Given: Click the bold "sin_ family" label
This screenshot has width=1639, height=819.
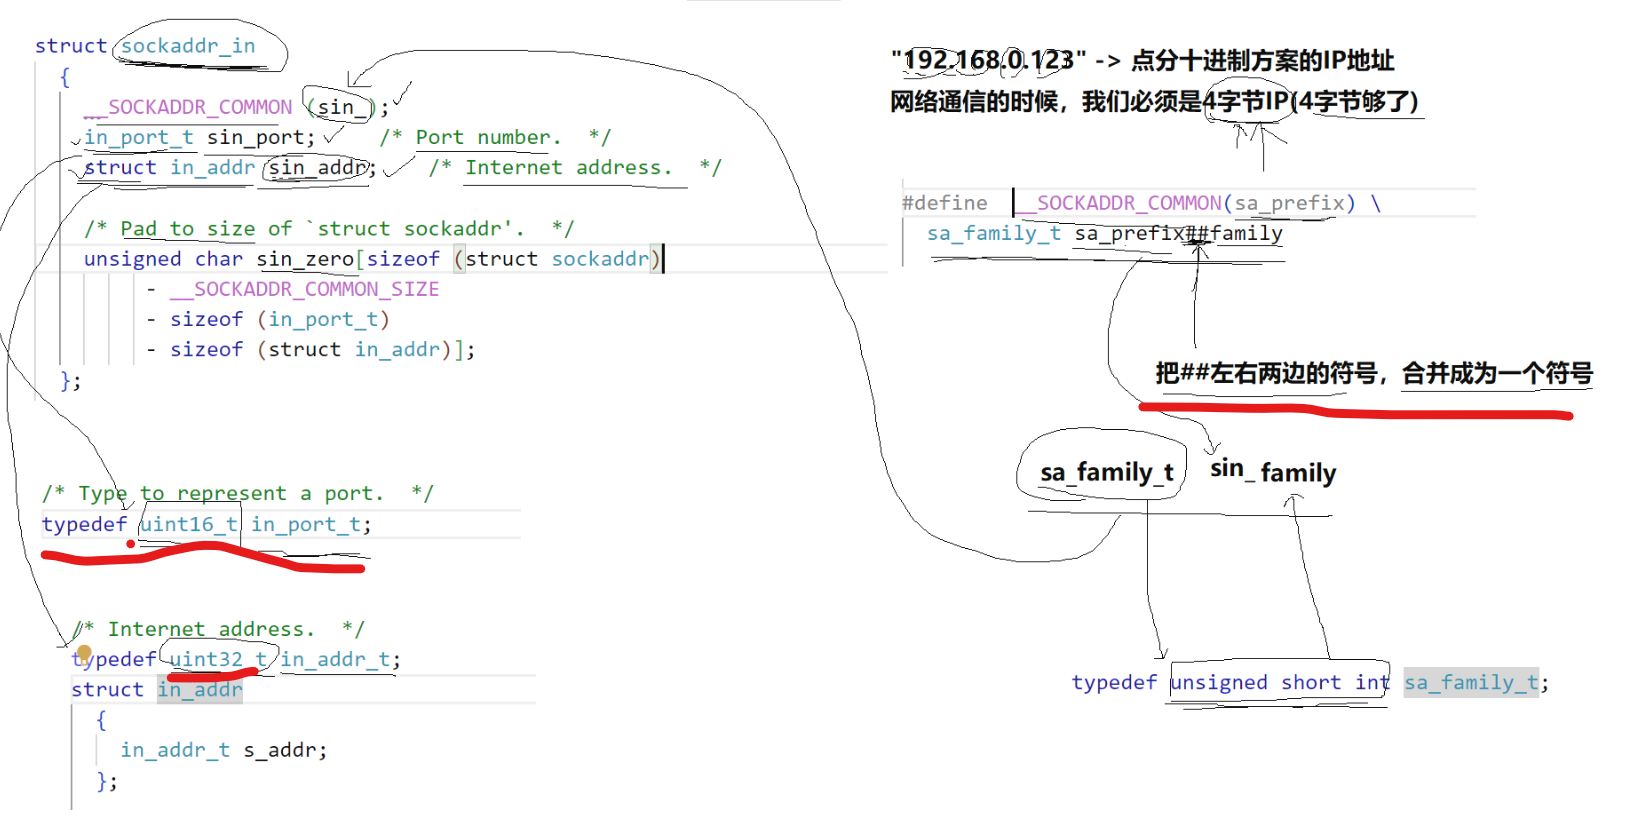Looking at the screenshot, I should click(1273, 471).
